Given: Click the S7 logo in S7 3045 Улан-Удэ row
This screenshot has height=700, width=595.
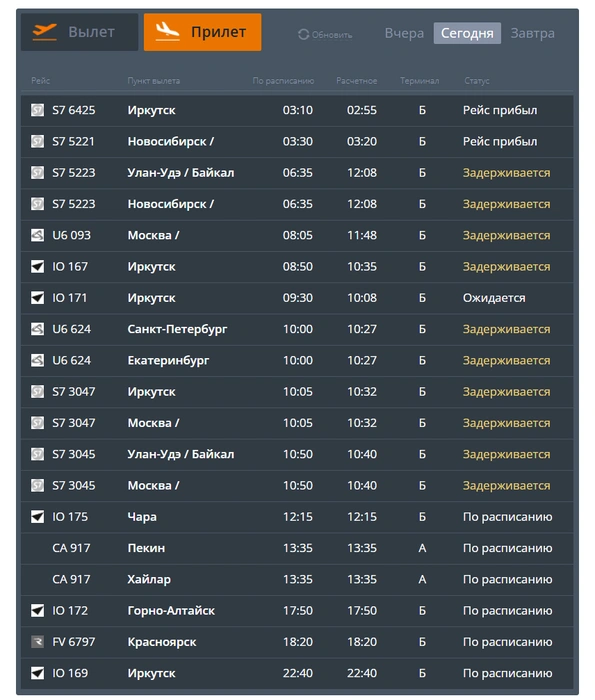Looking at the screenshot, I should click(37, 454).
